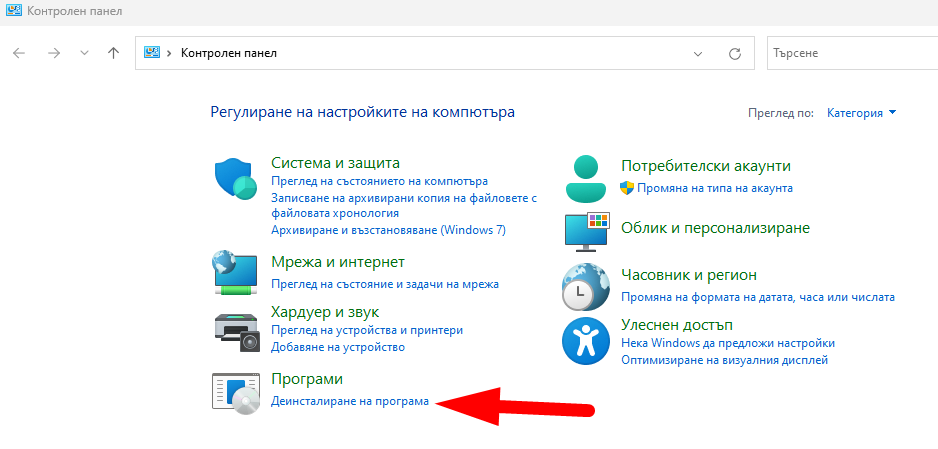Open the Програми disc icon
The width and height of the screenshot is (938, 449).
pos(236,393)
